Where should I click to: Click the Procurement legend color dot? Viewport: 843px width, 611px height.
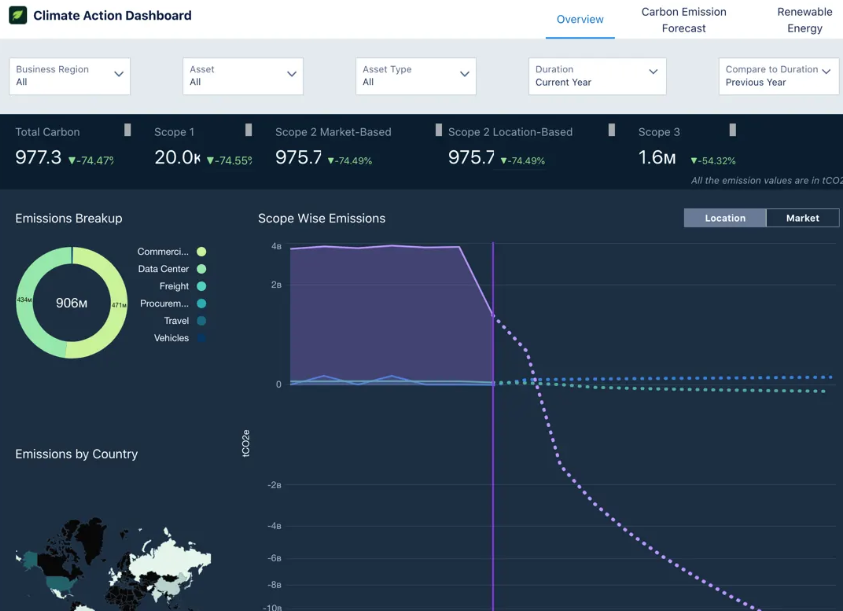202,303
